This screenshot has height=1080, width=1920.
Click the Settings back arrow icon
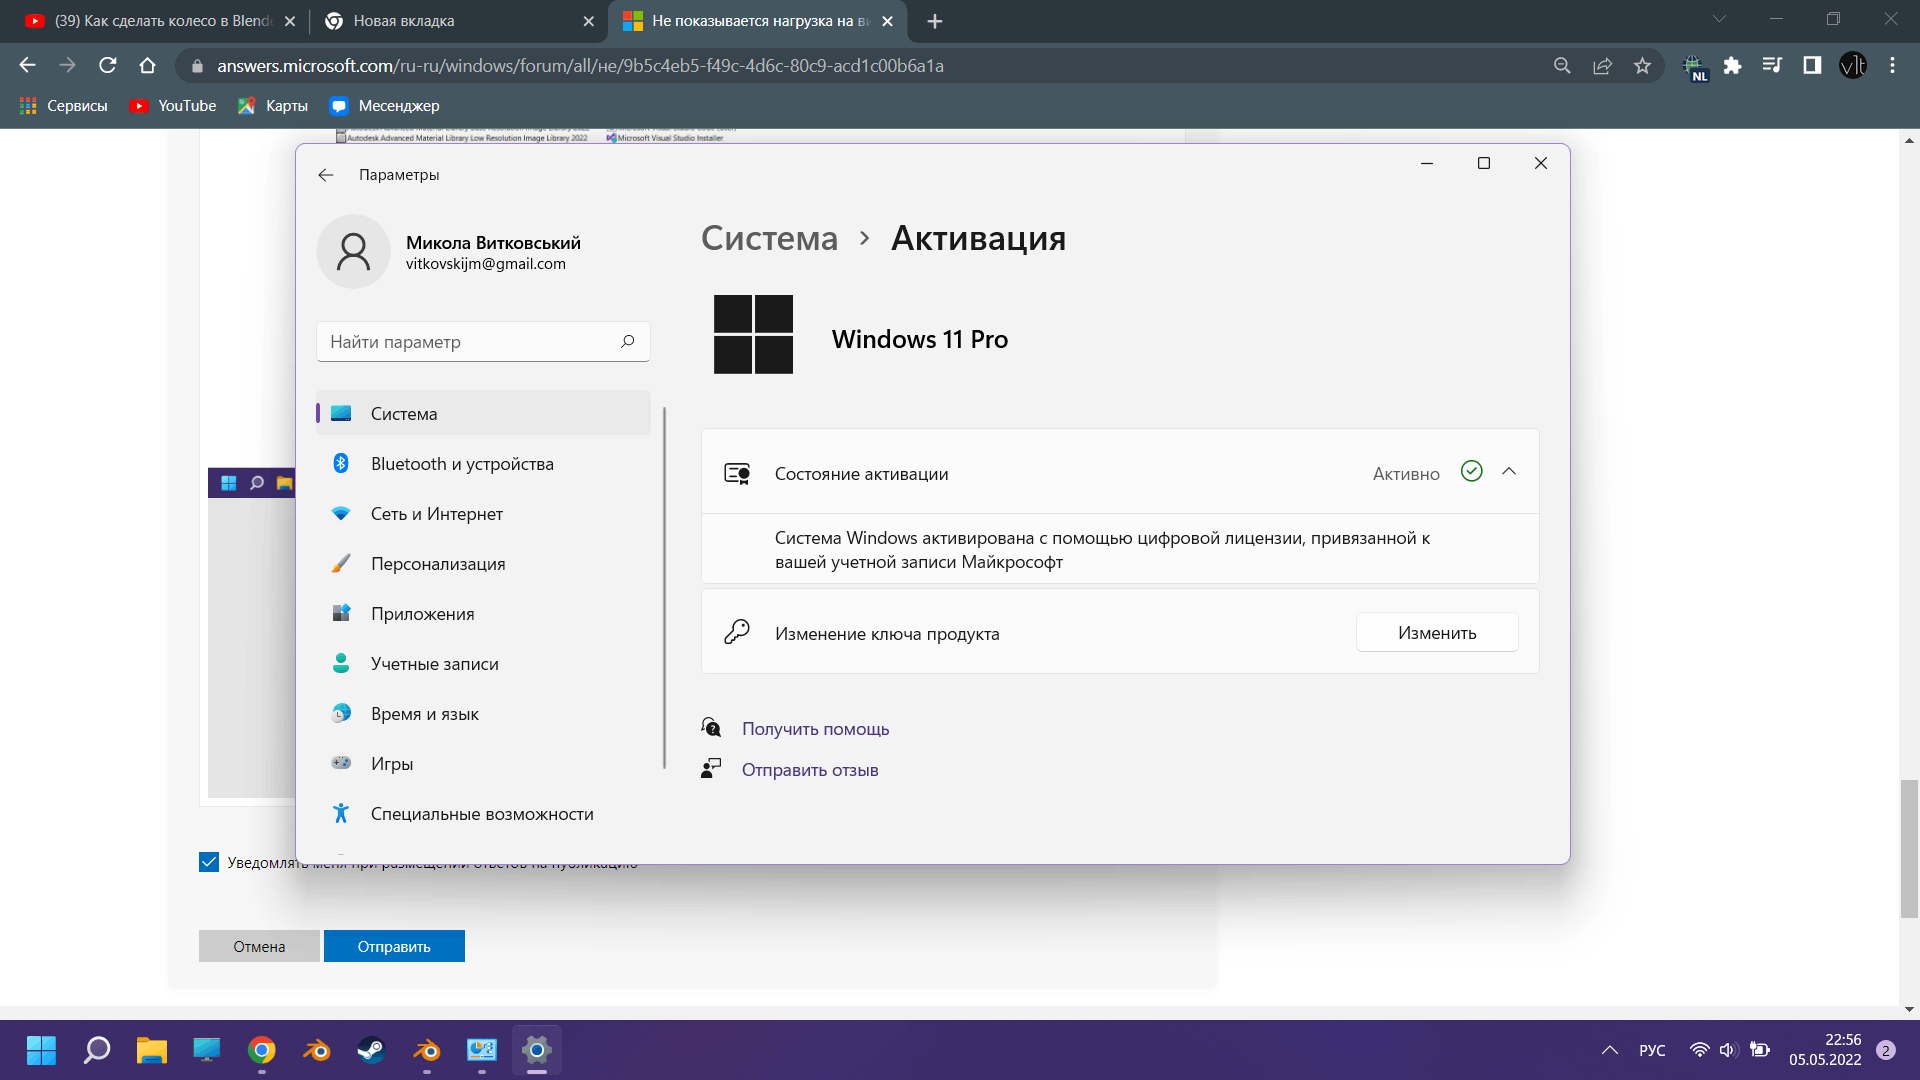coord(326,175)
